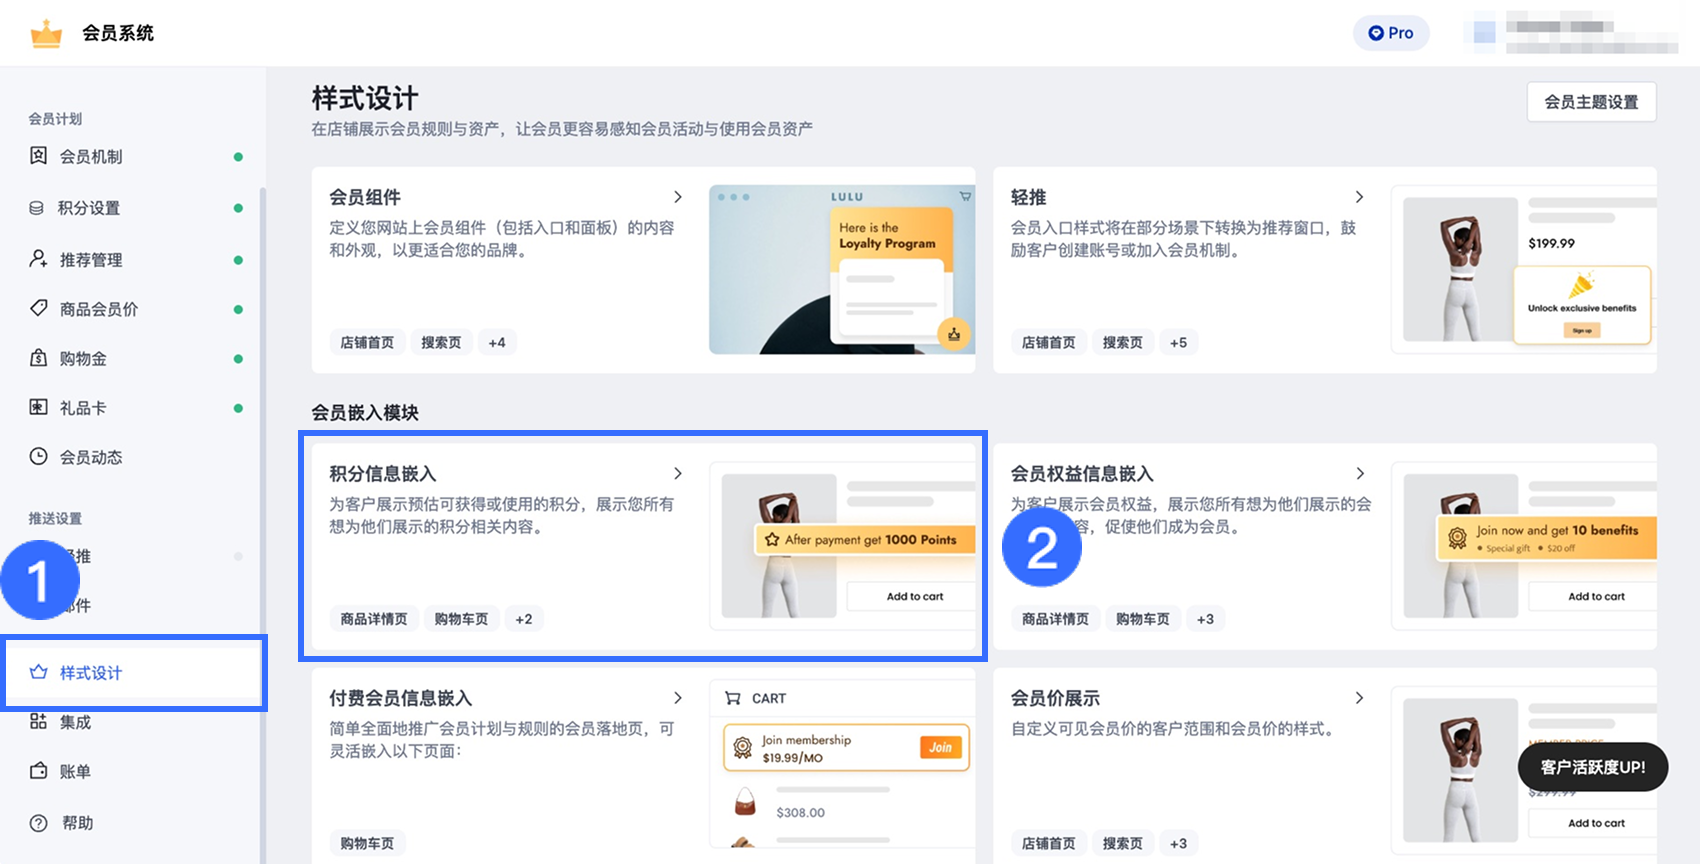The height and width of the screenshot is (864, 1700).
Task: Click the 会员价展示 preview image
Action: pyautogui.click(x=1523, y=770)
